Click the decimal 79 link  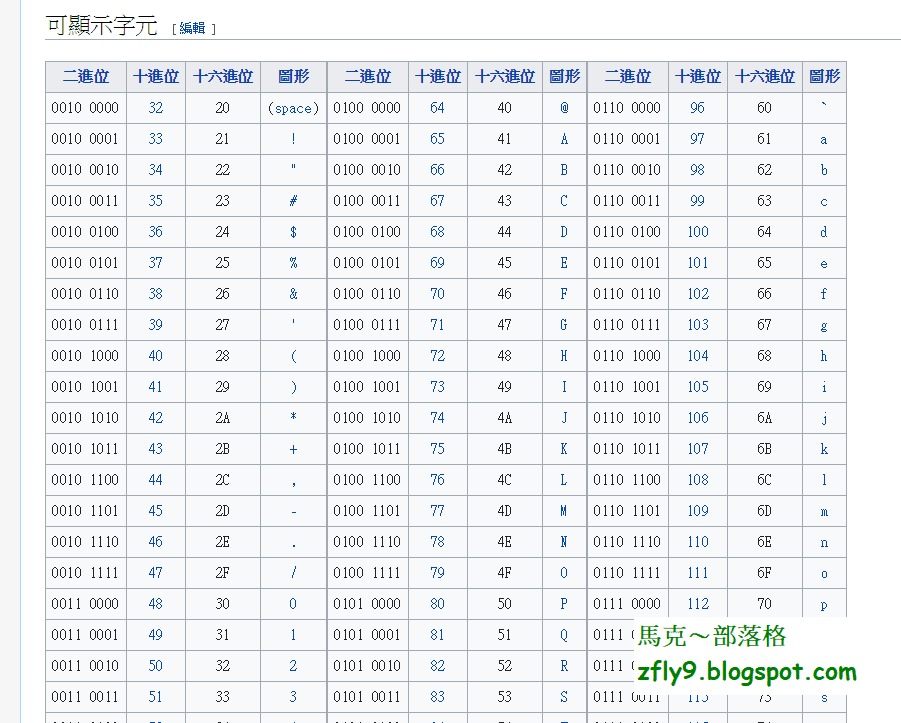tap(437, 572)
